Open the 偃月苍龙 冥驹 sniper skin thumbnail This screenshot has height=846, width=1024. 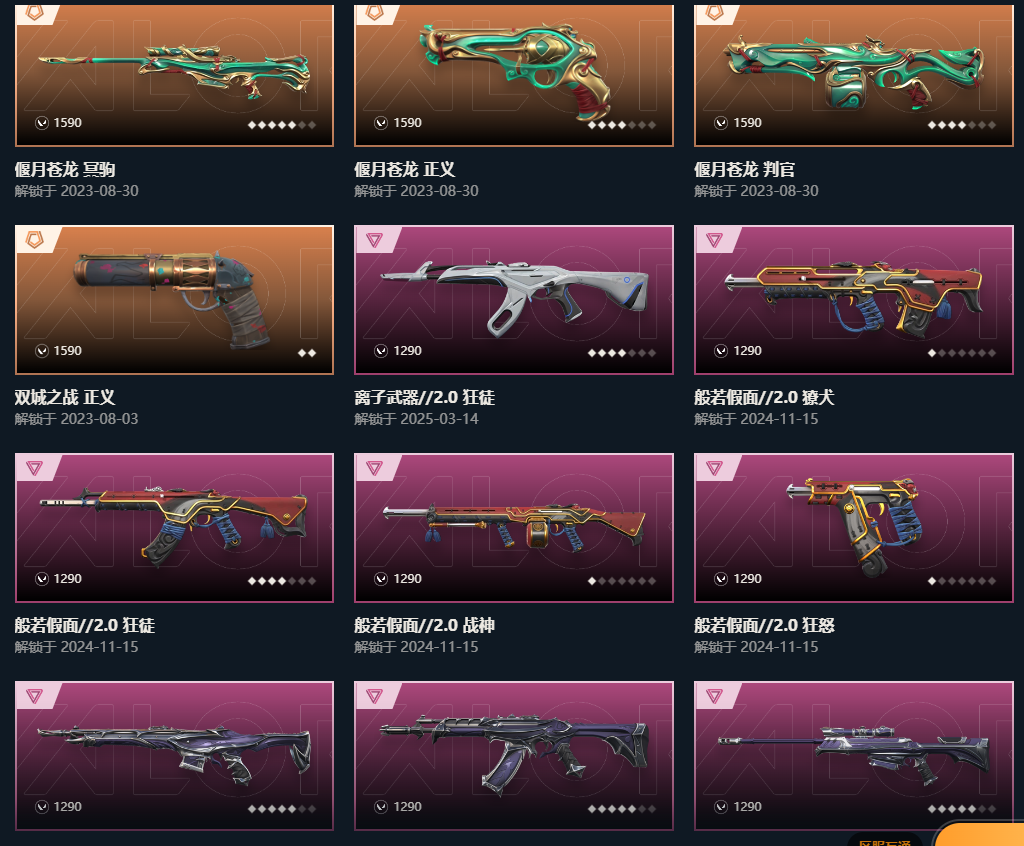(x=174, y=75)
